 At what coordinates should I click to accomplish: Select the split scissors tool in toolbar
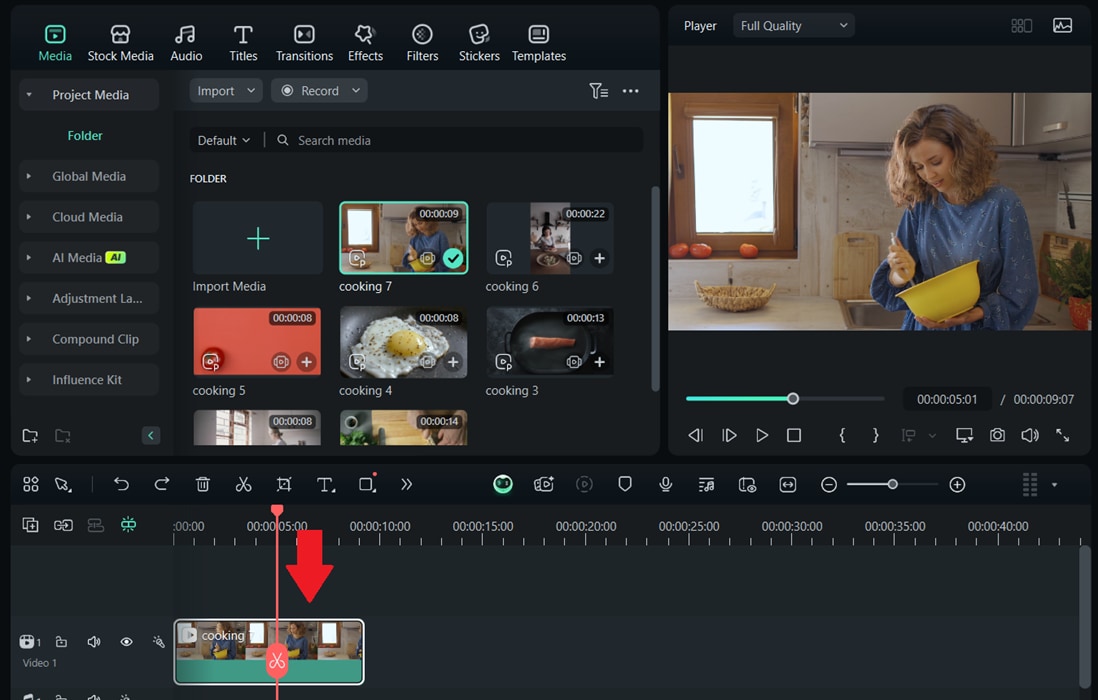click(243, 484)
